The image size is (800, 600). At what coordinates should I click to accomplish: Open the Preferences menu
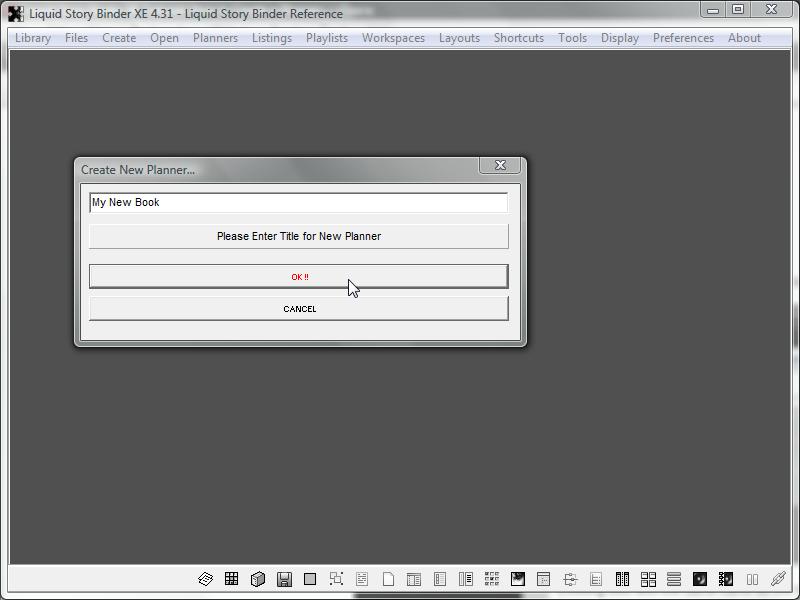[683, 38]
